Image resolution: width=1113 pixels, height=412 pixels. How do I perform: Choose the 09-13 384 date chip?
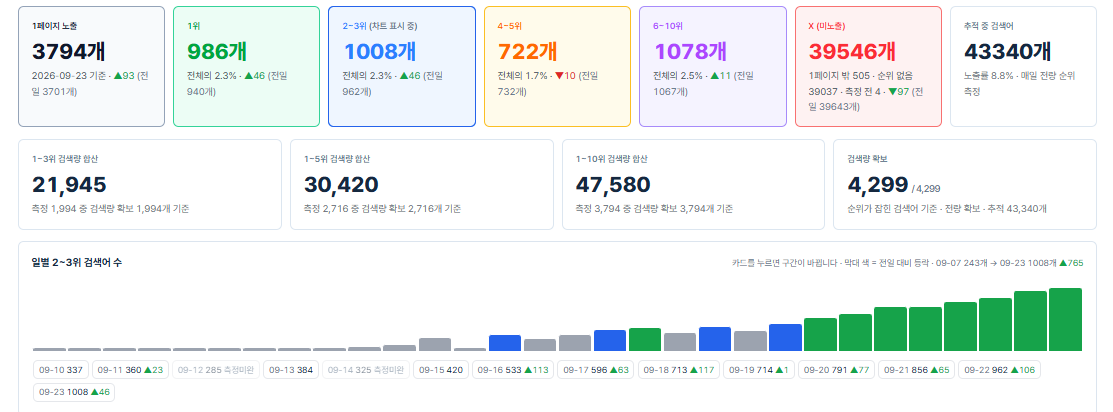(291, 370)
